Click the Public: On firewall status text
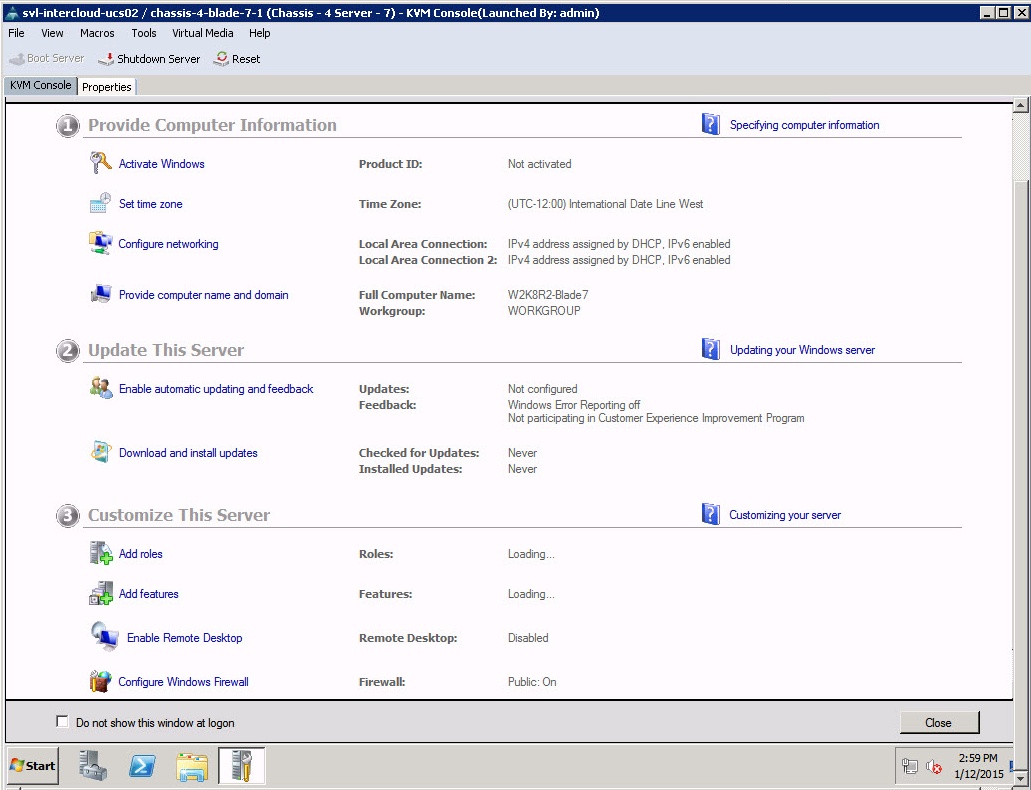This screenshot has height=790, width=1031. coord(532,682)
